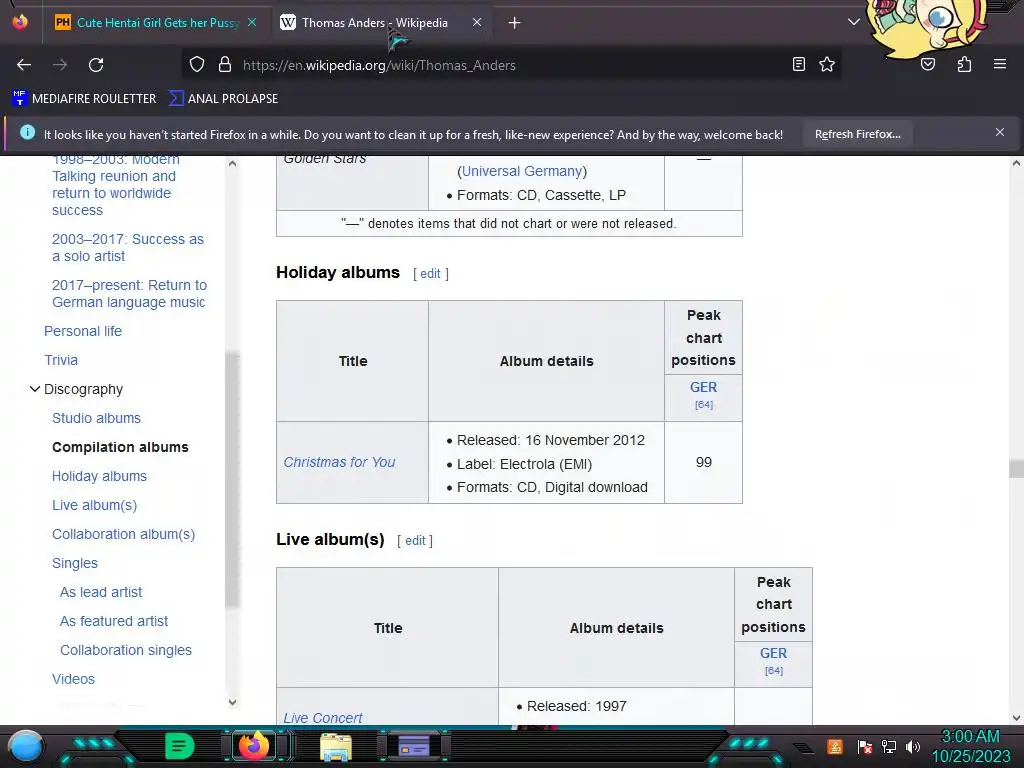Open the purple window app in taskbar
The image size is (1024, 768).
click(x=414, y=746)
